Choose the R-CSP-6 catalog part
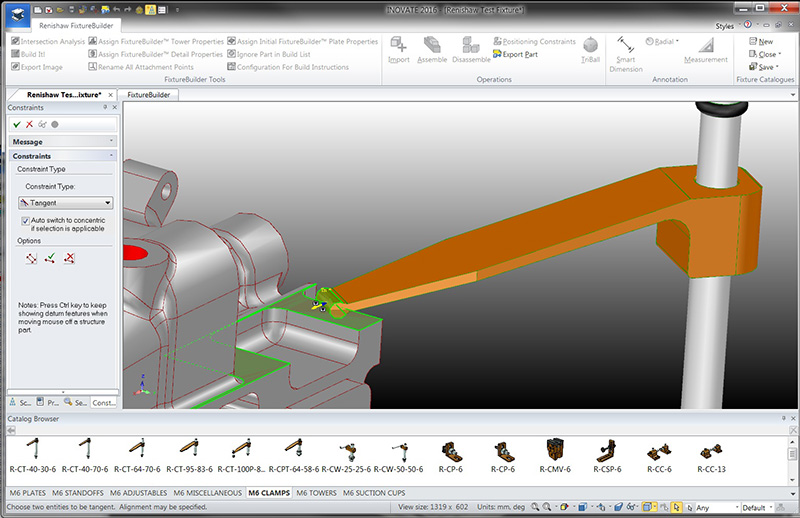The height and width of the screenshot is (518, 800). (x=607, y=453)
